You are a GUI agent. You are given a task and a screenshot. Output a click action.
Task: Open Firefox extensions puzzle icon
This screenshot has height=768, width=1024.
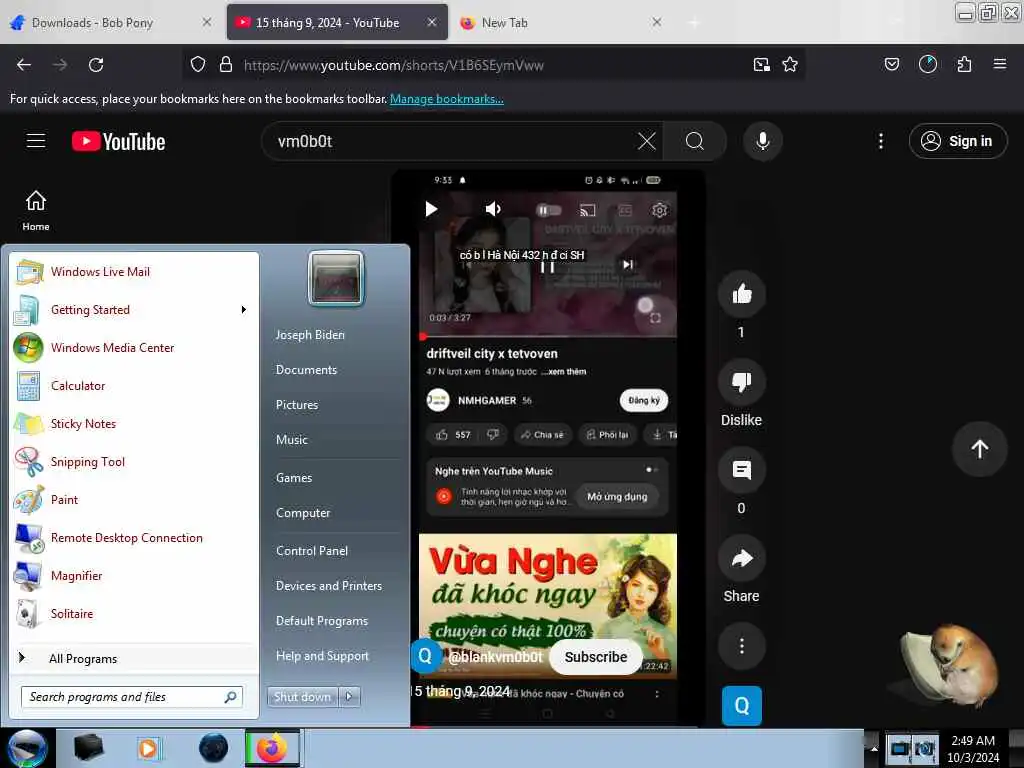(964, 65)
